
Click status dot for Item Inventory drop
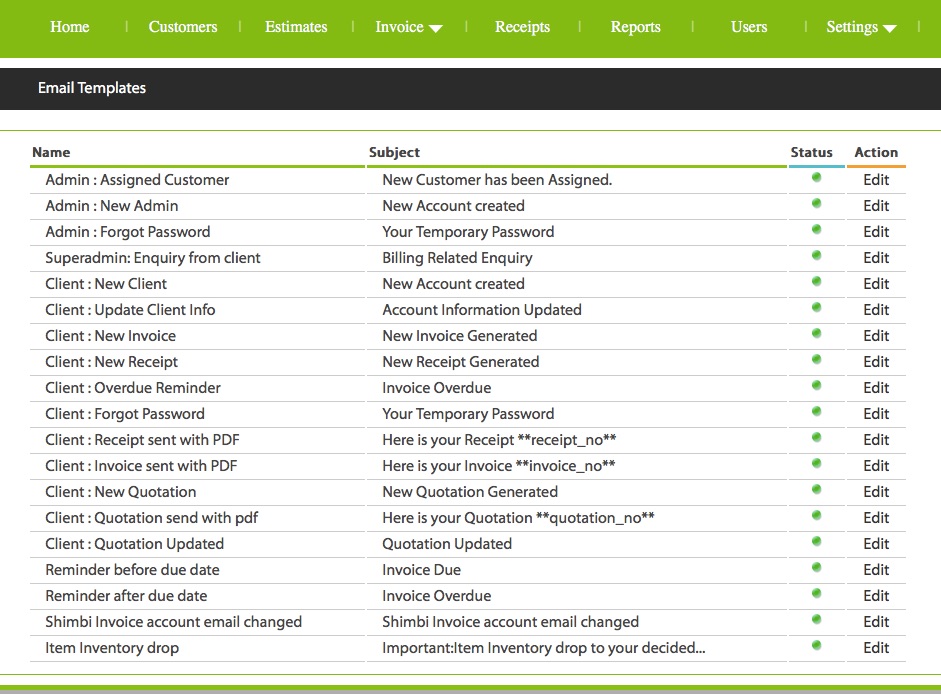pyautogui.click(x=816, y=646)
